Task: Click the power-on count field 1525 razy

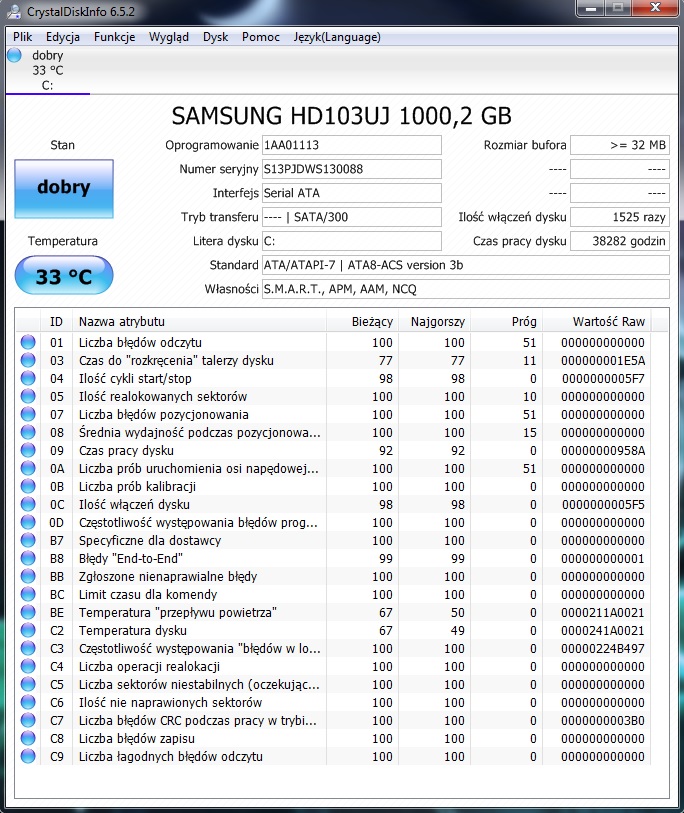Action: click(620, 217)
